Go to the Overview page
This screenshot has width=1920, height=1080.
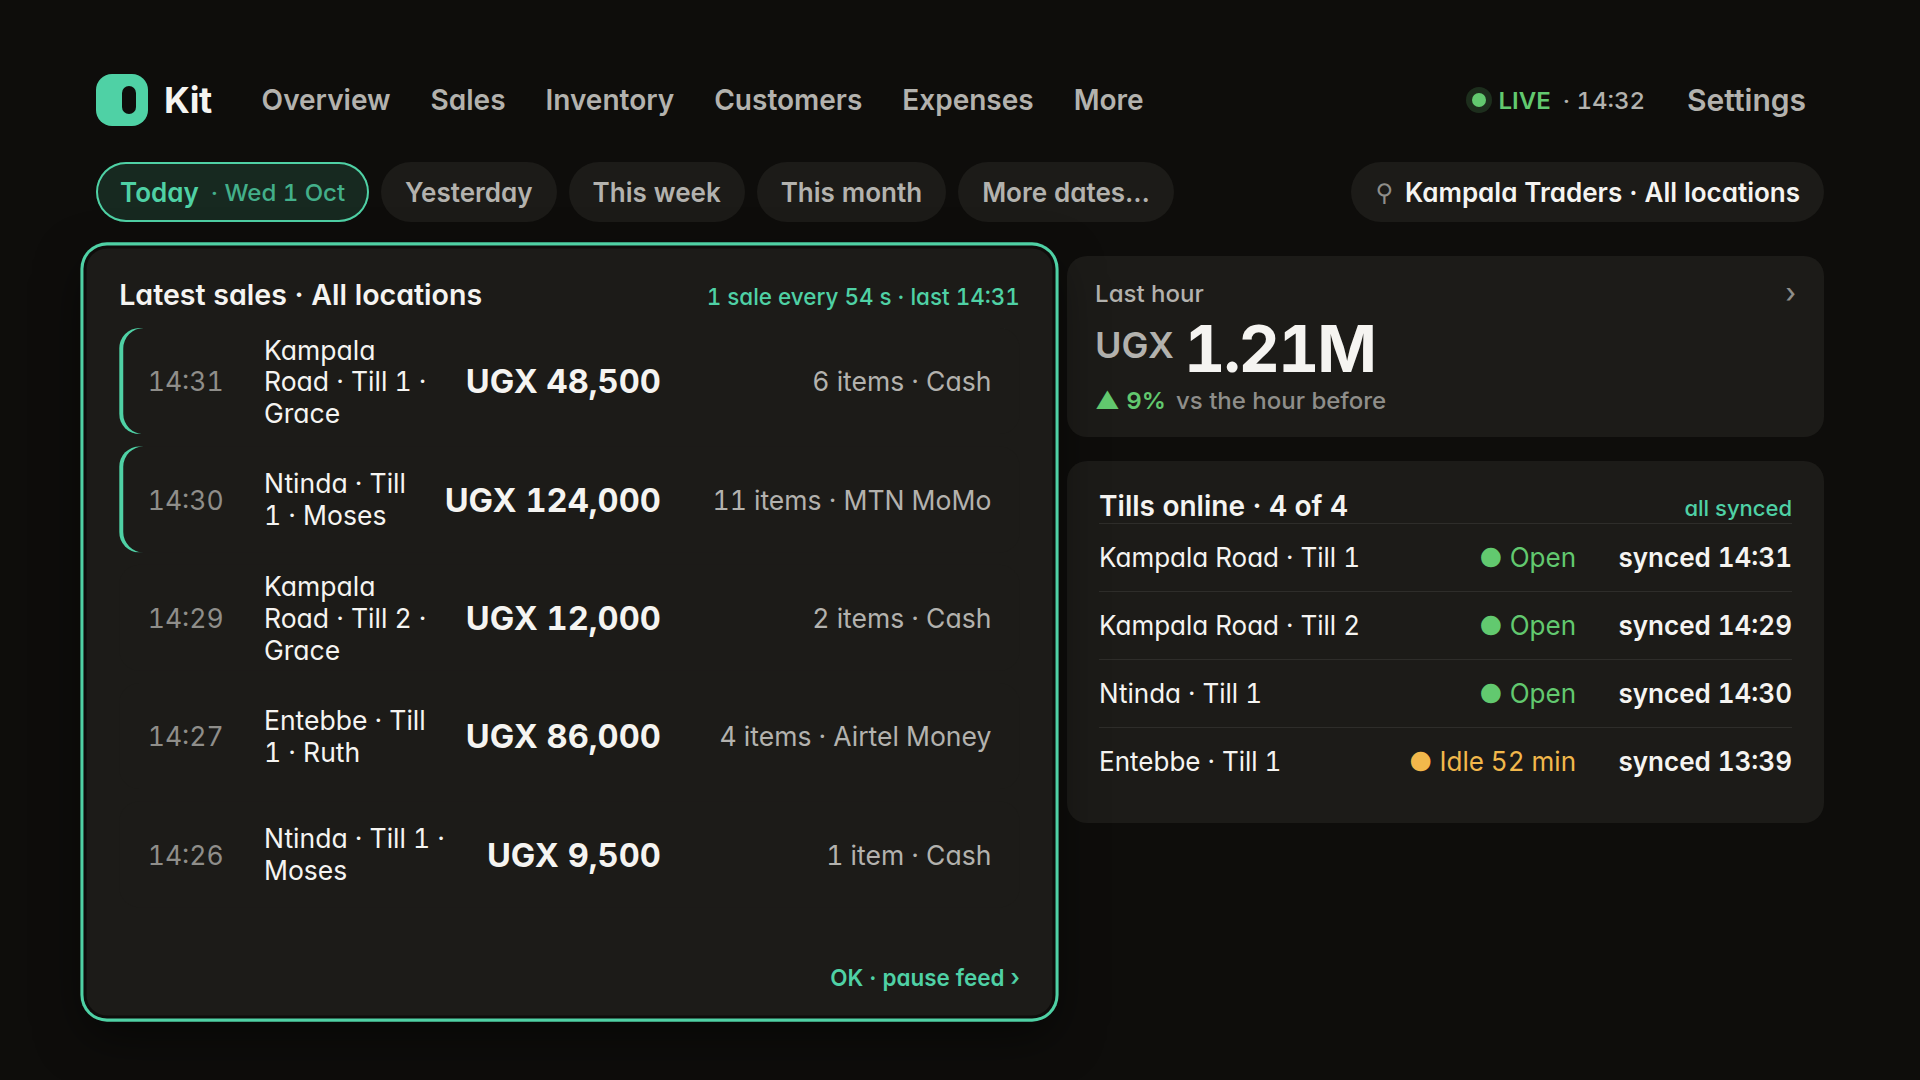326,100
